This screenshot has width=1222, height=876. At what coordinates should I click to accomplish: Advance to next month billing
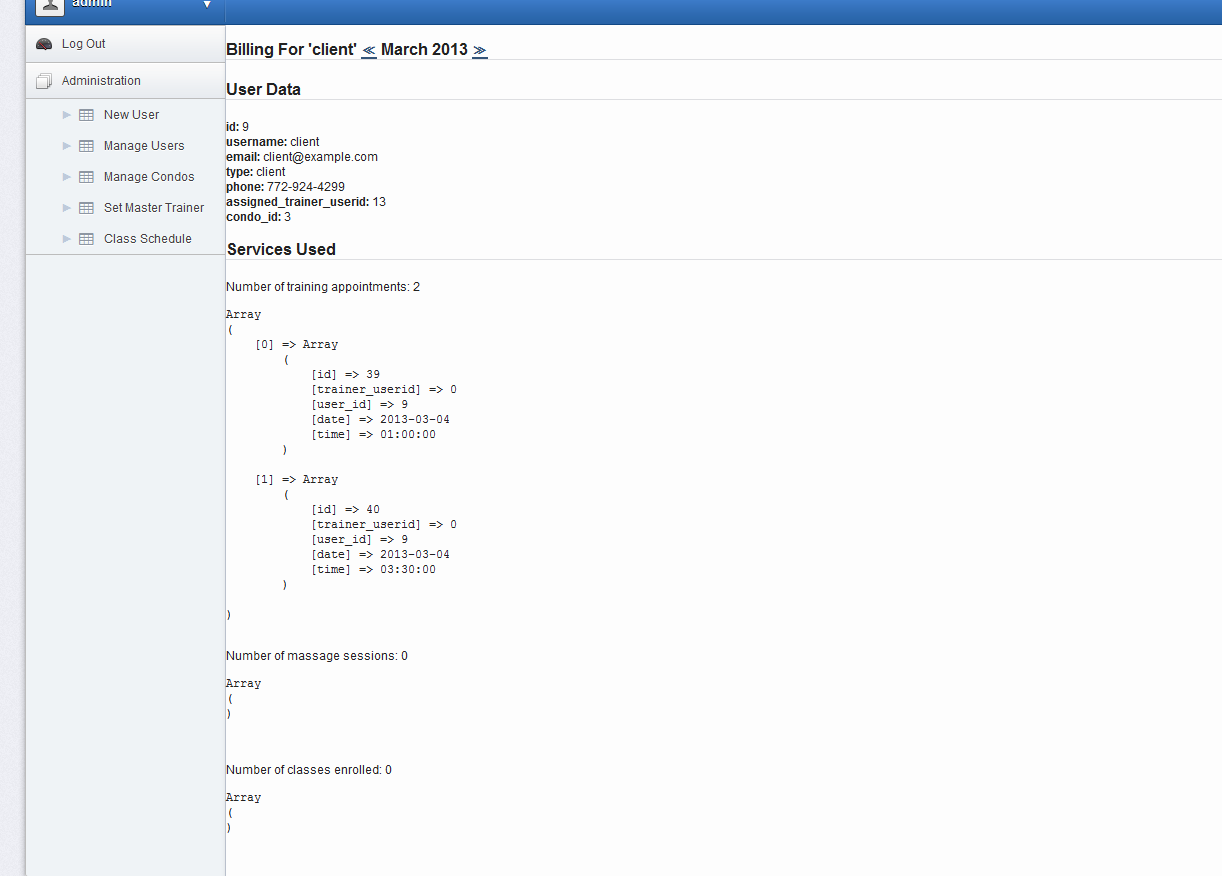[x=480, y=50]
